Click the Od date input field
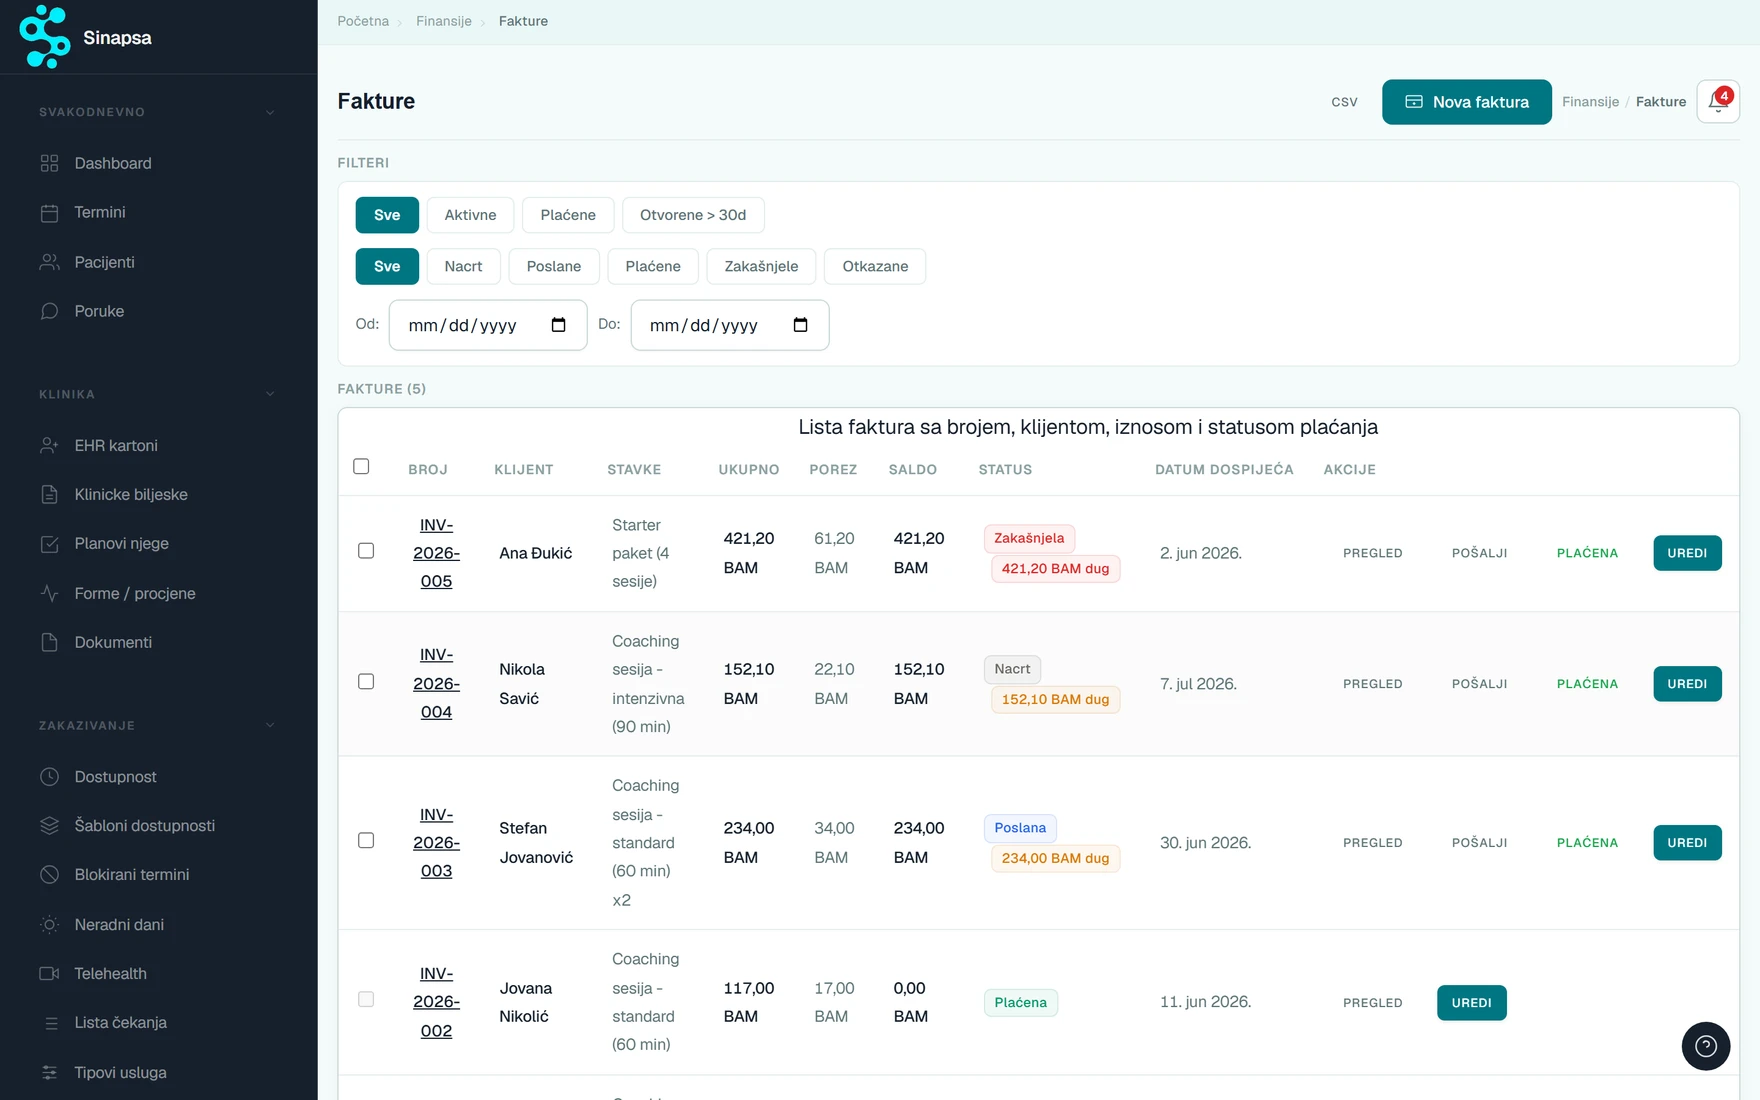The image size is (1760, 1100). pyautogui.click(x=488, y=325)
